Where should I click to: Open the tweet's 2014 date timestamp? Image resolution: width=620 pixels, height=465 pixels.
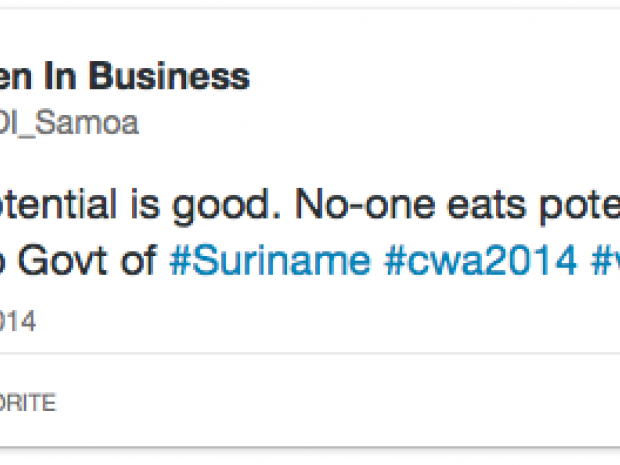[x=18, y=321]
